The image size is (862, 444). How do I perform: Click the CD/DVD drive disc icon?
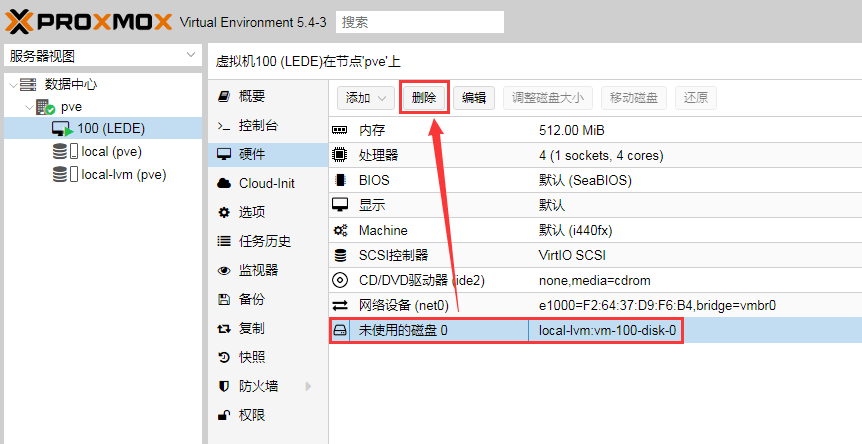[340, 280]
